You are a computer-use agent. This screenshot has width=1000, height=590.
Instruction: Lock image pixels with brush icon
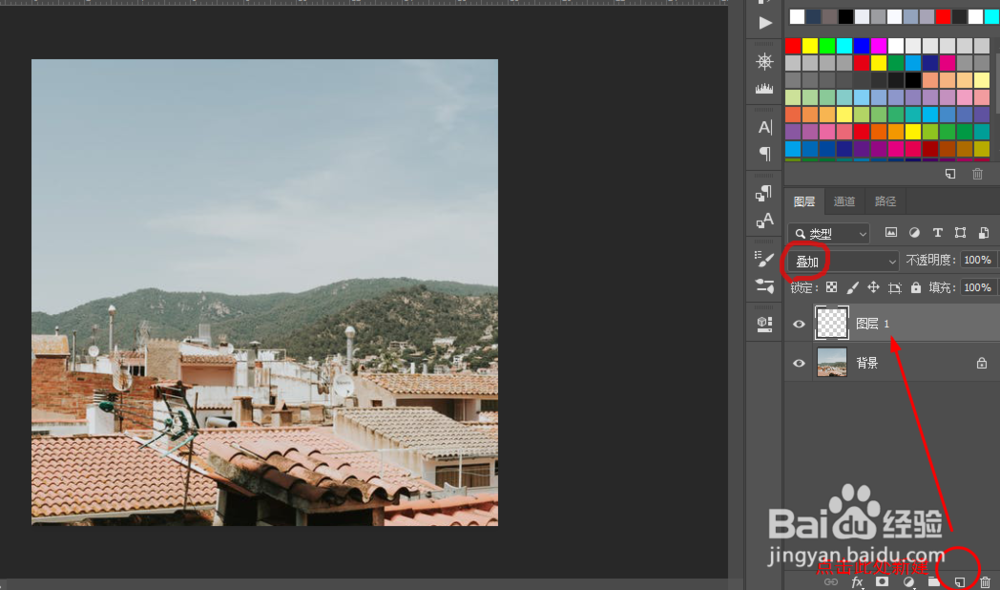[853, 288]
